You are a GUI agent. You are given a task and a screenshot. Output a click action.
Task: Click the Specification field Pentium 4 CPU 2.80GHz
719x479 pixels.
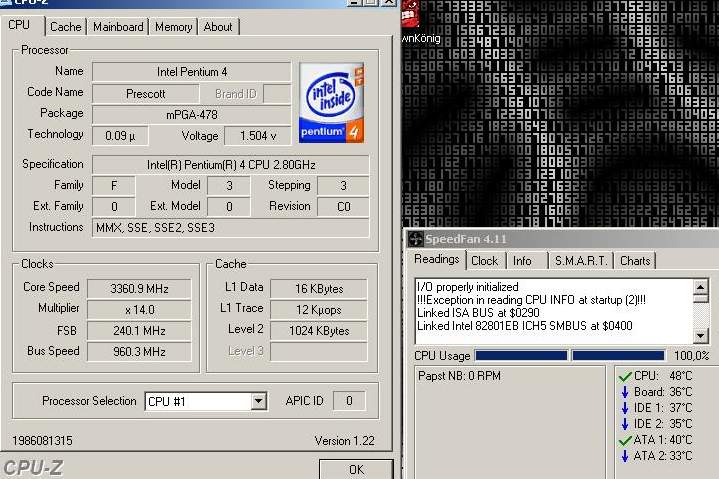coord(231,165)
